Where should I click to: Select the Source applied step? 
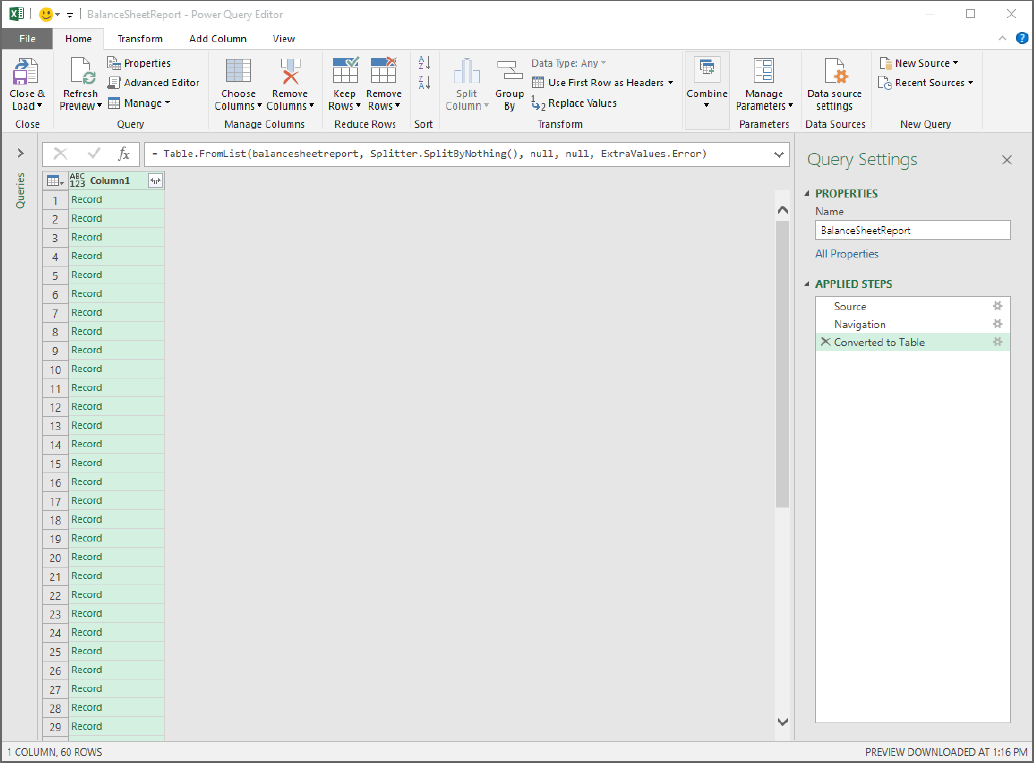coord(913,306)
